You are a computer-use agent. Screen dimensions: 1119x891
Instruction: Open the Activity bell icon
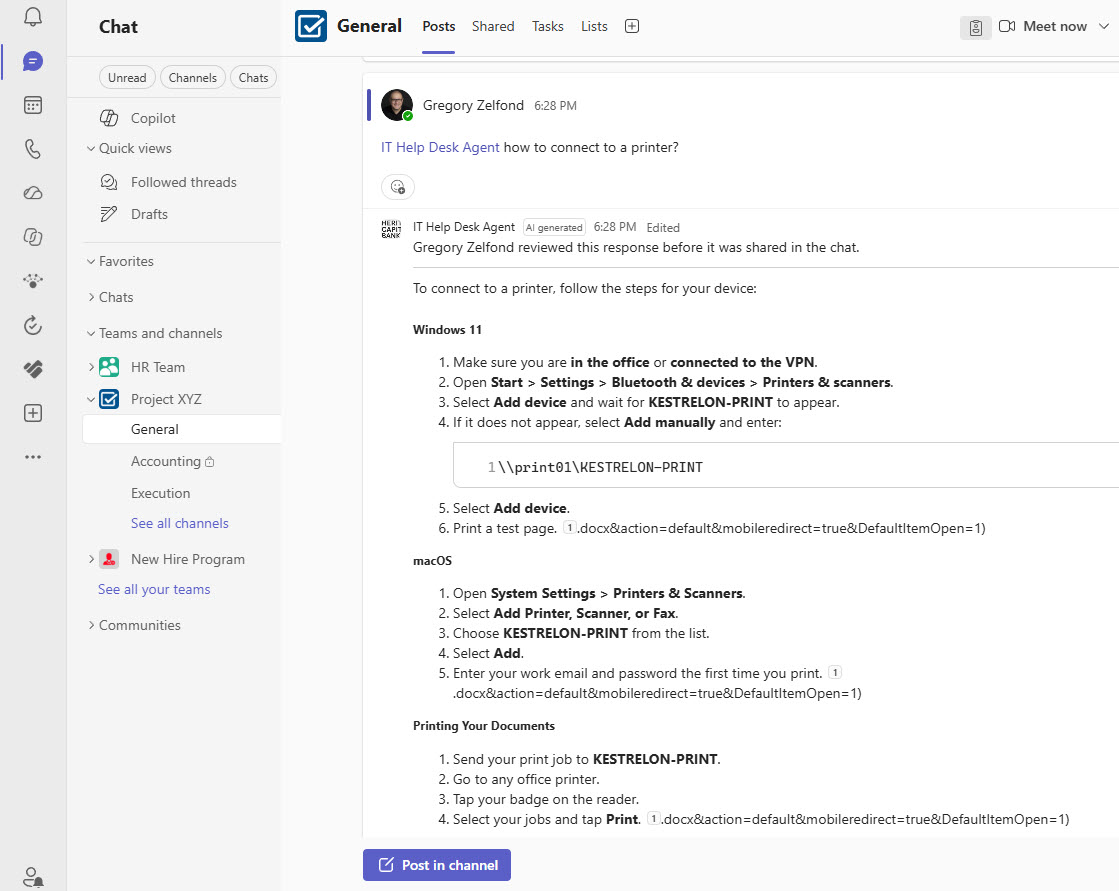pos(33,16)
